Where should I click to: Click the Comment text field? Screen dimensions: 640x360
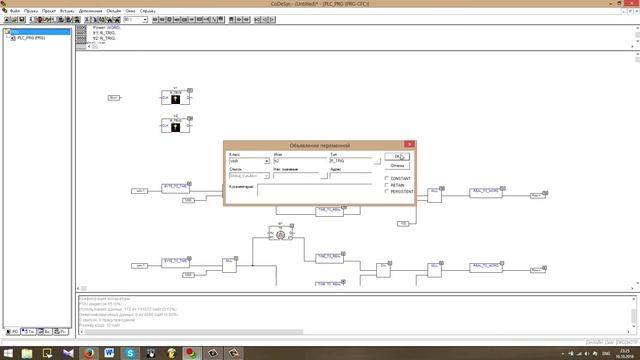point(314,190)
